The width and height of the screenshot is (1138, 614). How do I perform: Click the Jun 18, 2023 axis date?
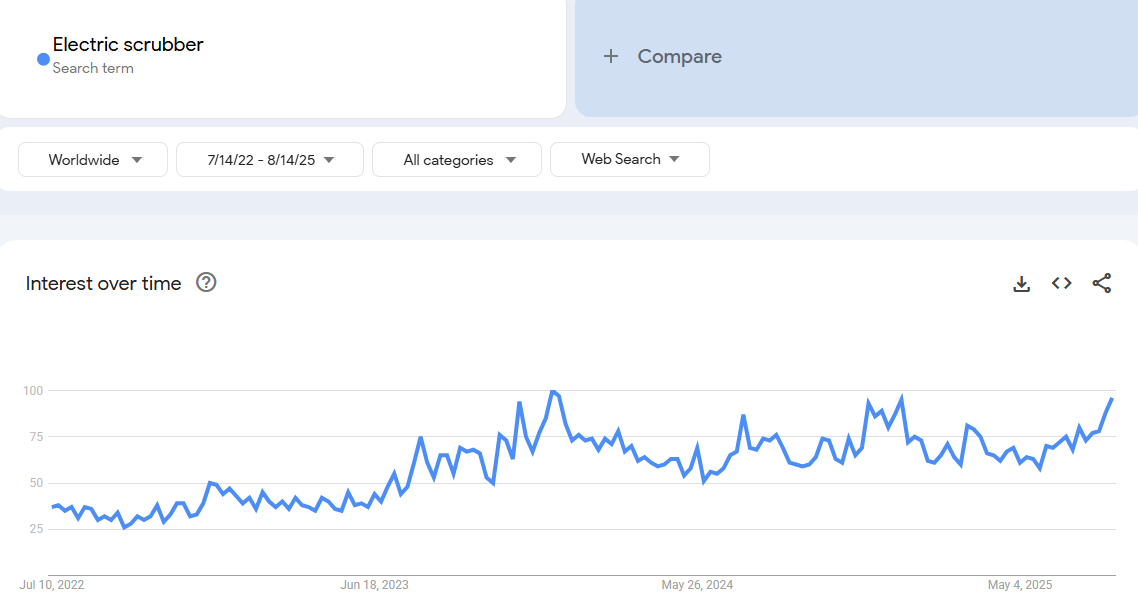pos(375,585)
